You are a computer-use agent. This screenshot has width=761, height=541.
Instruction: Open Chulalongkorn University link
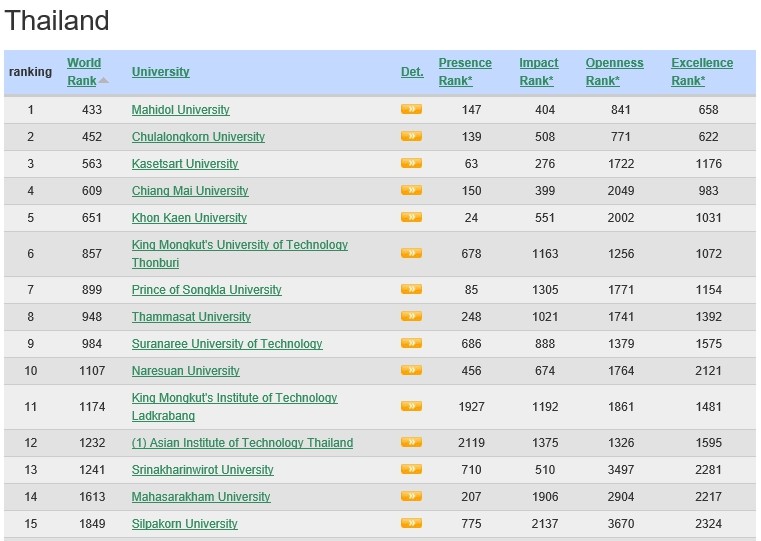[x=198, y=137]
